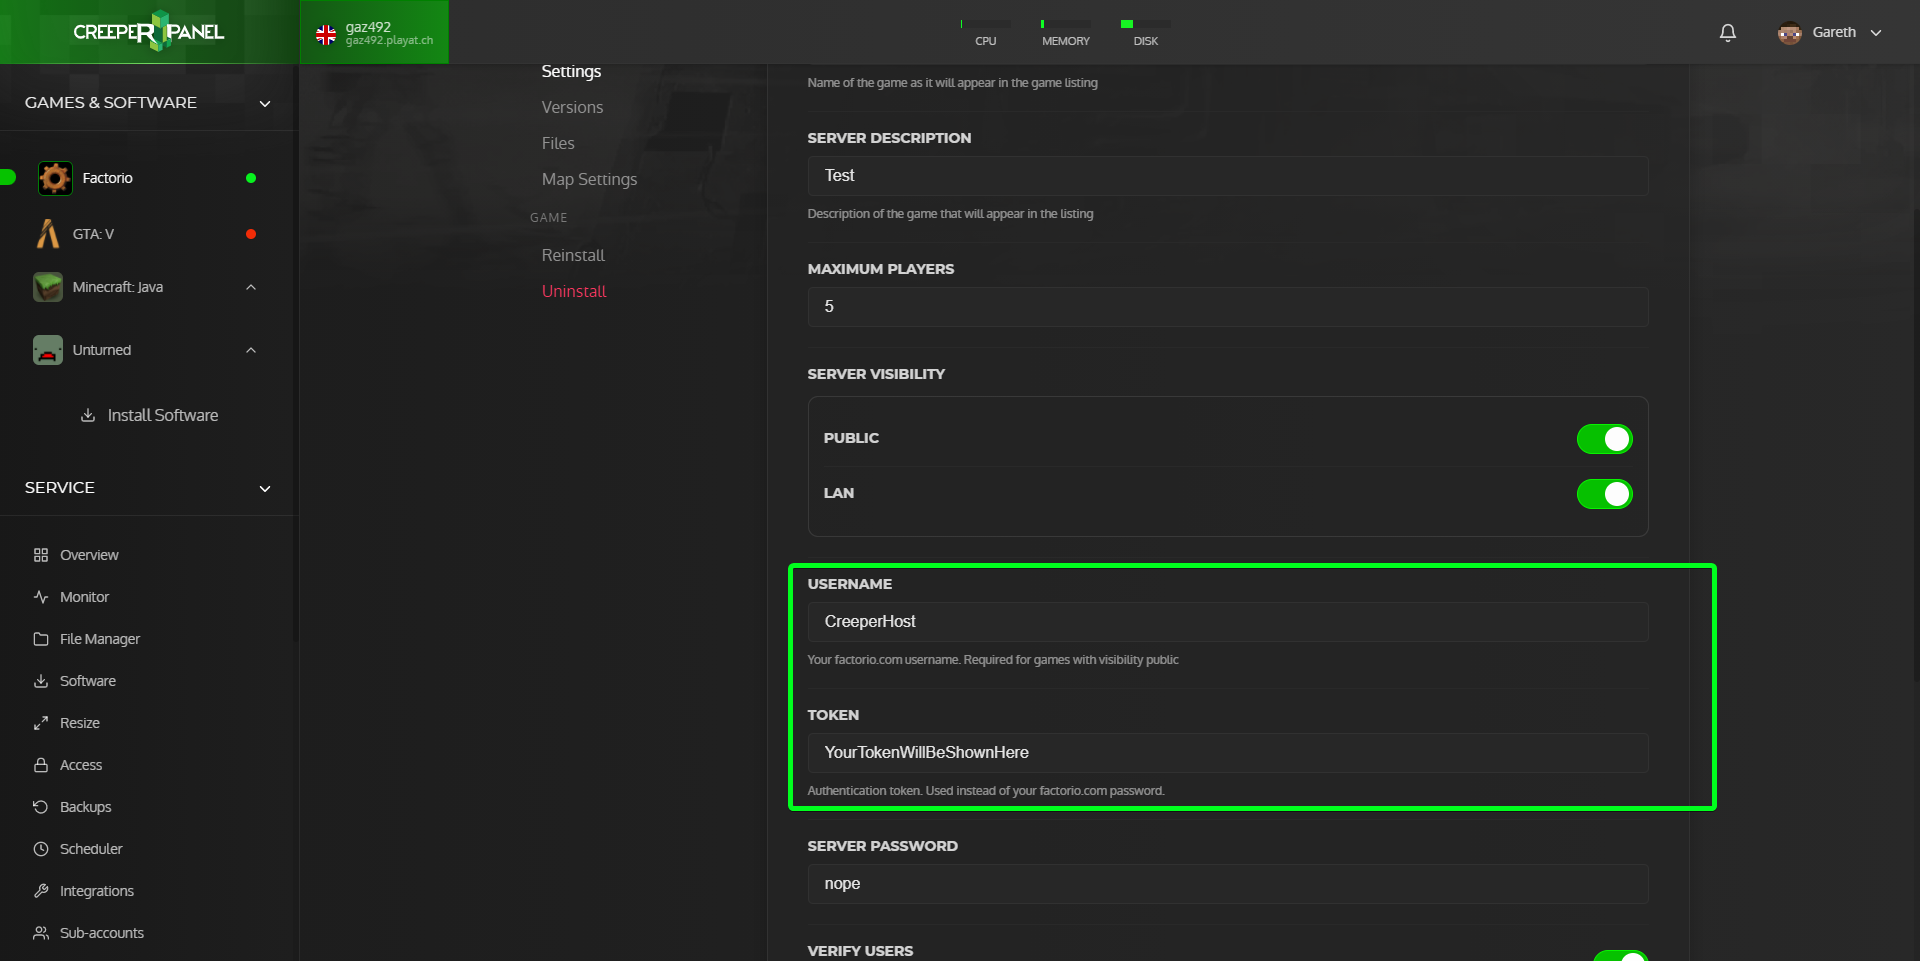Image resolution: width=1920 pixels, height=961 pixels.
Task: Click the Overview grid icon
Action: pos(41,555)
